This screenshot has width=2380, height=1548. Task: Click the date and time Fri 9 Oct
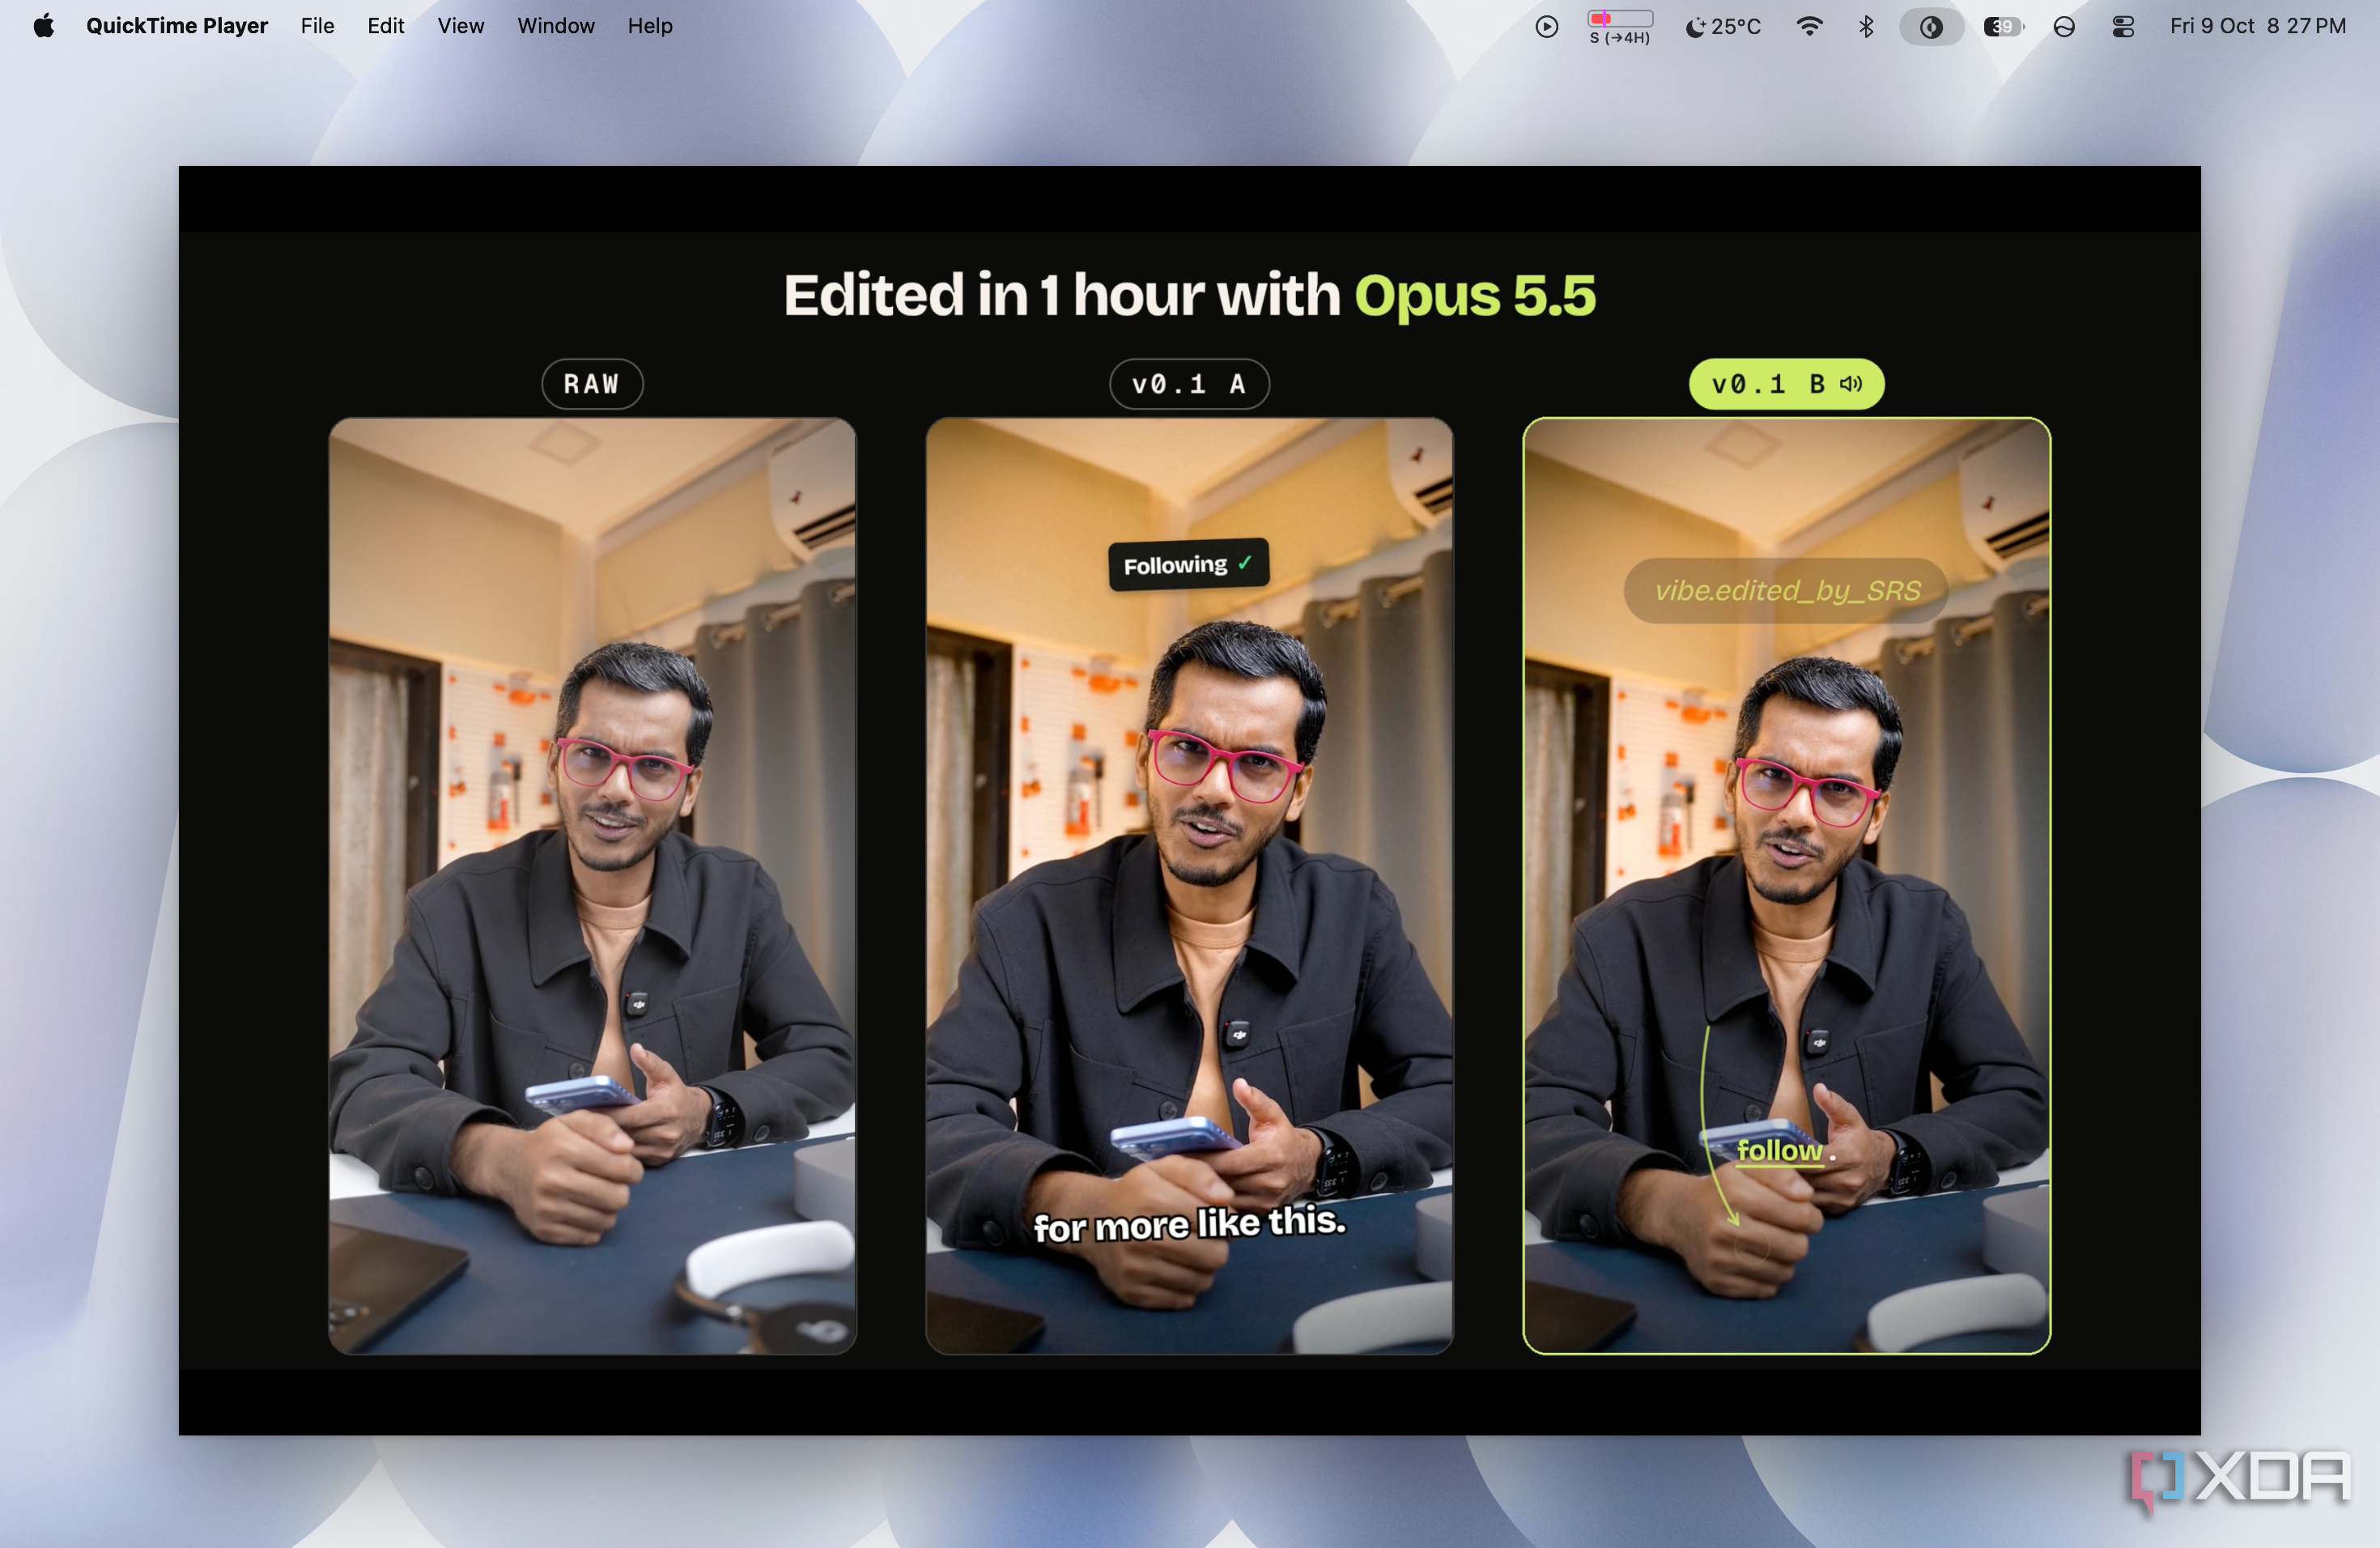[x=2257, y=26]
